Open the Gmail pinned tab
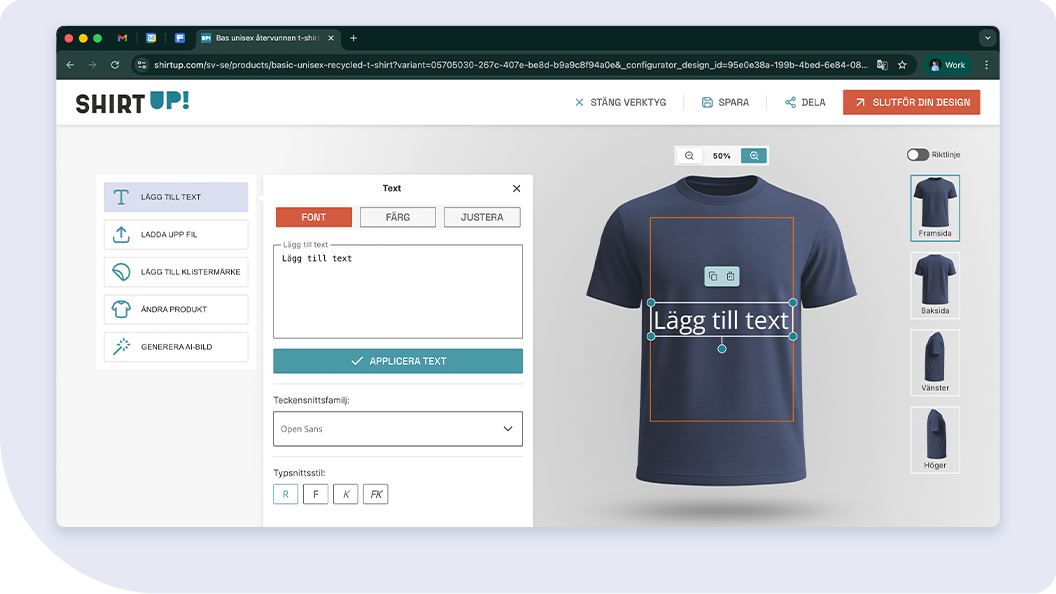The width and height of the screenshot is (1056, 594). coord(122,38)
